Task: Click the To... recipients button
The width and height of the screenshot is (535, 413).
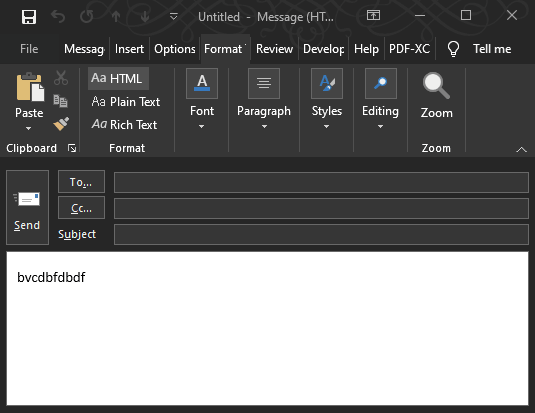Action: tap(81, 182)
